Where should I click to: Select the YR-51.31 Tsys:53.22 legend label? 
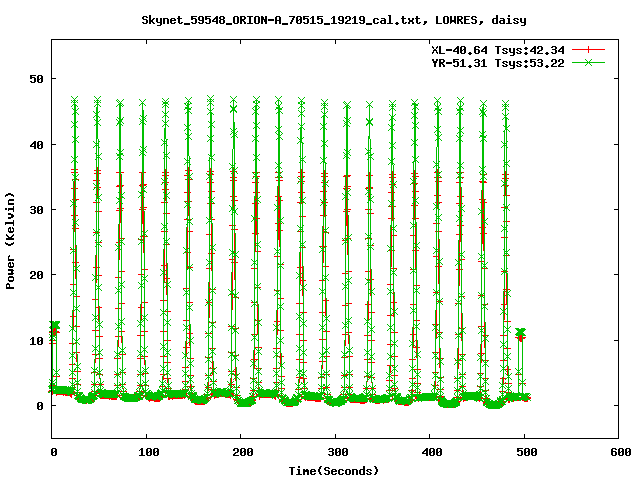[498, 63]
